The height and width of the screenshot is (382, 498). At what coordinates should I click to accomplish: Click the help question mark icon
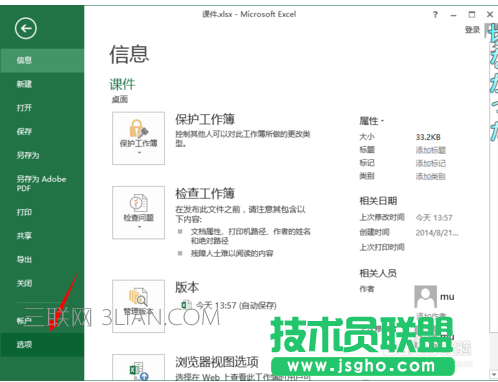coord(435,15)
